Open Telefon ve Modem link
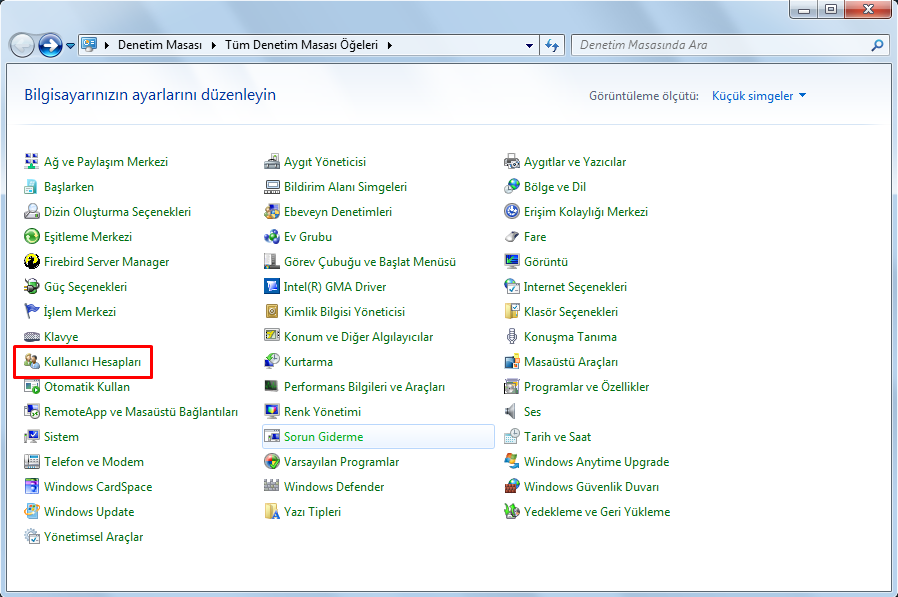The image size is (898, 597). pyautogui.click(x=94, y=462)
